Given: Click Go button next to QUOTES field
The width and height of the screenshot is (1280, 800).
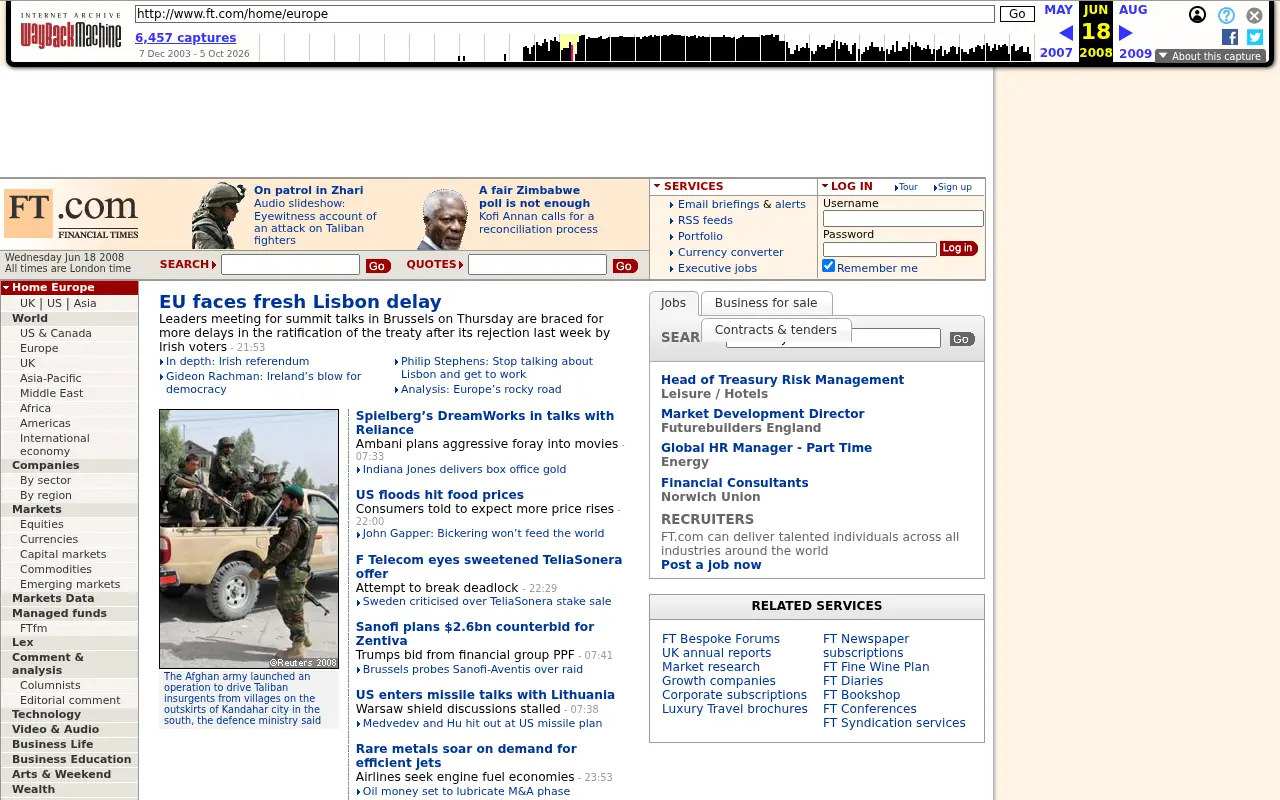Looking at the screenshot, I should [624, 266].
